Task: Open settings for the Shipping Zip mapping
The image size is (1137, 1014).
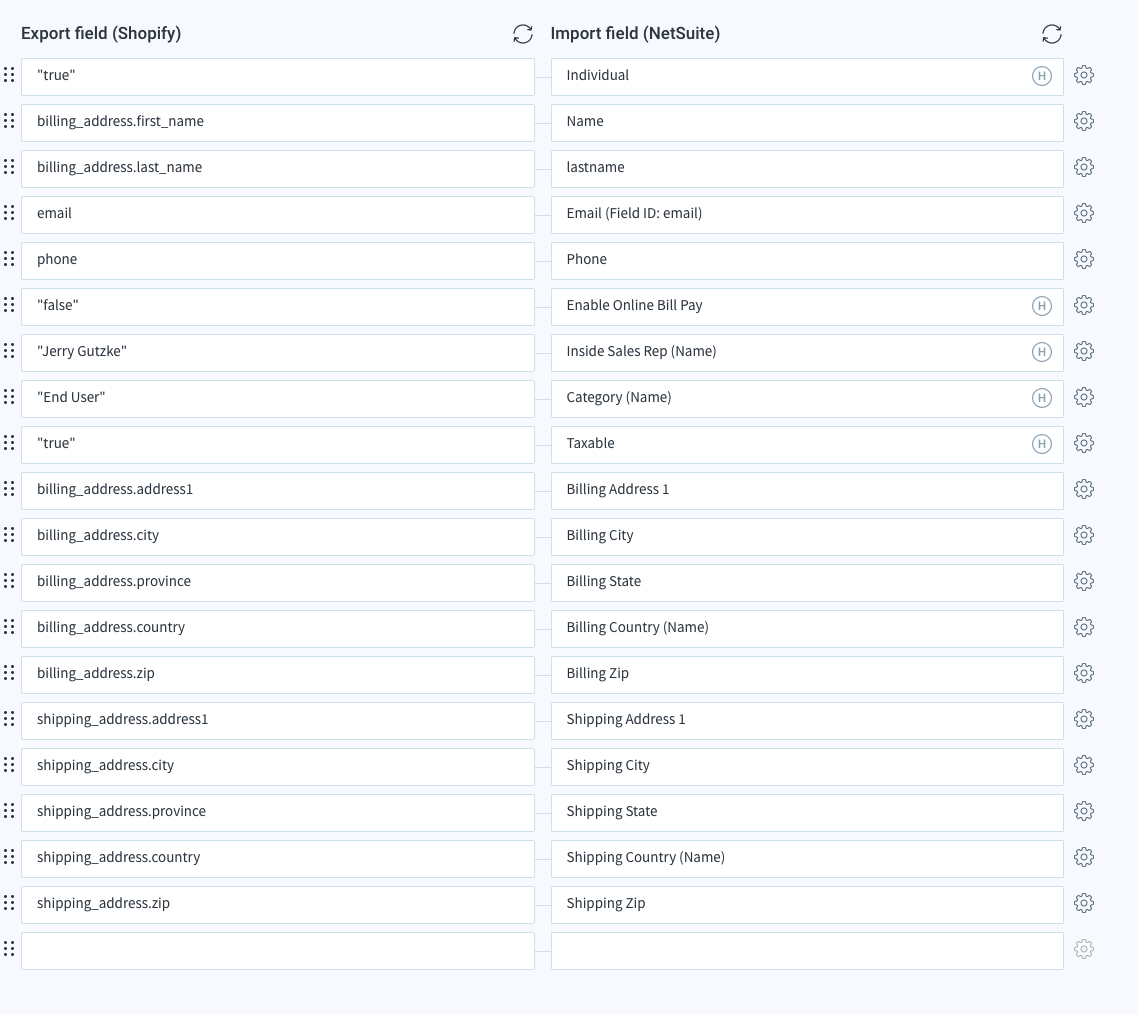Action: [x=1084, y=903]
